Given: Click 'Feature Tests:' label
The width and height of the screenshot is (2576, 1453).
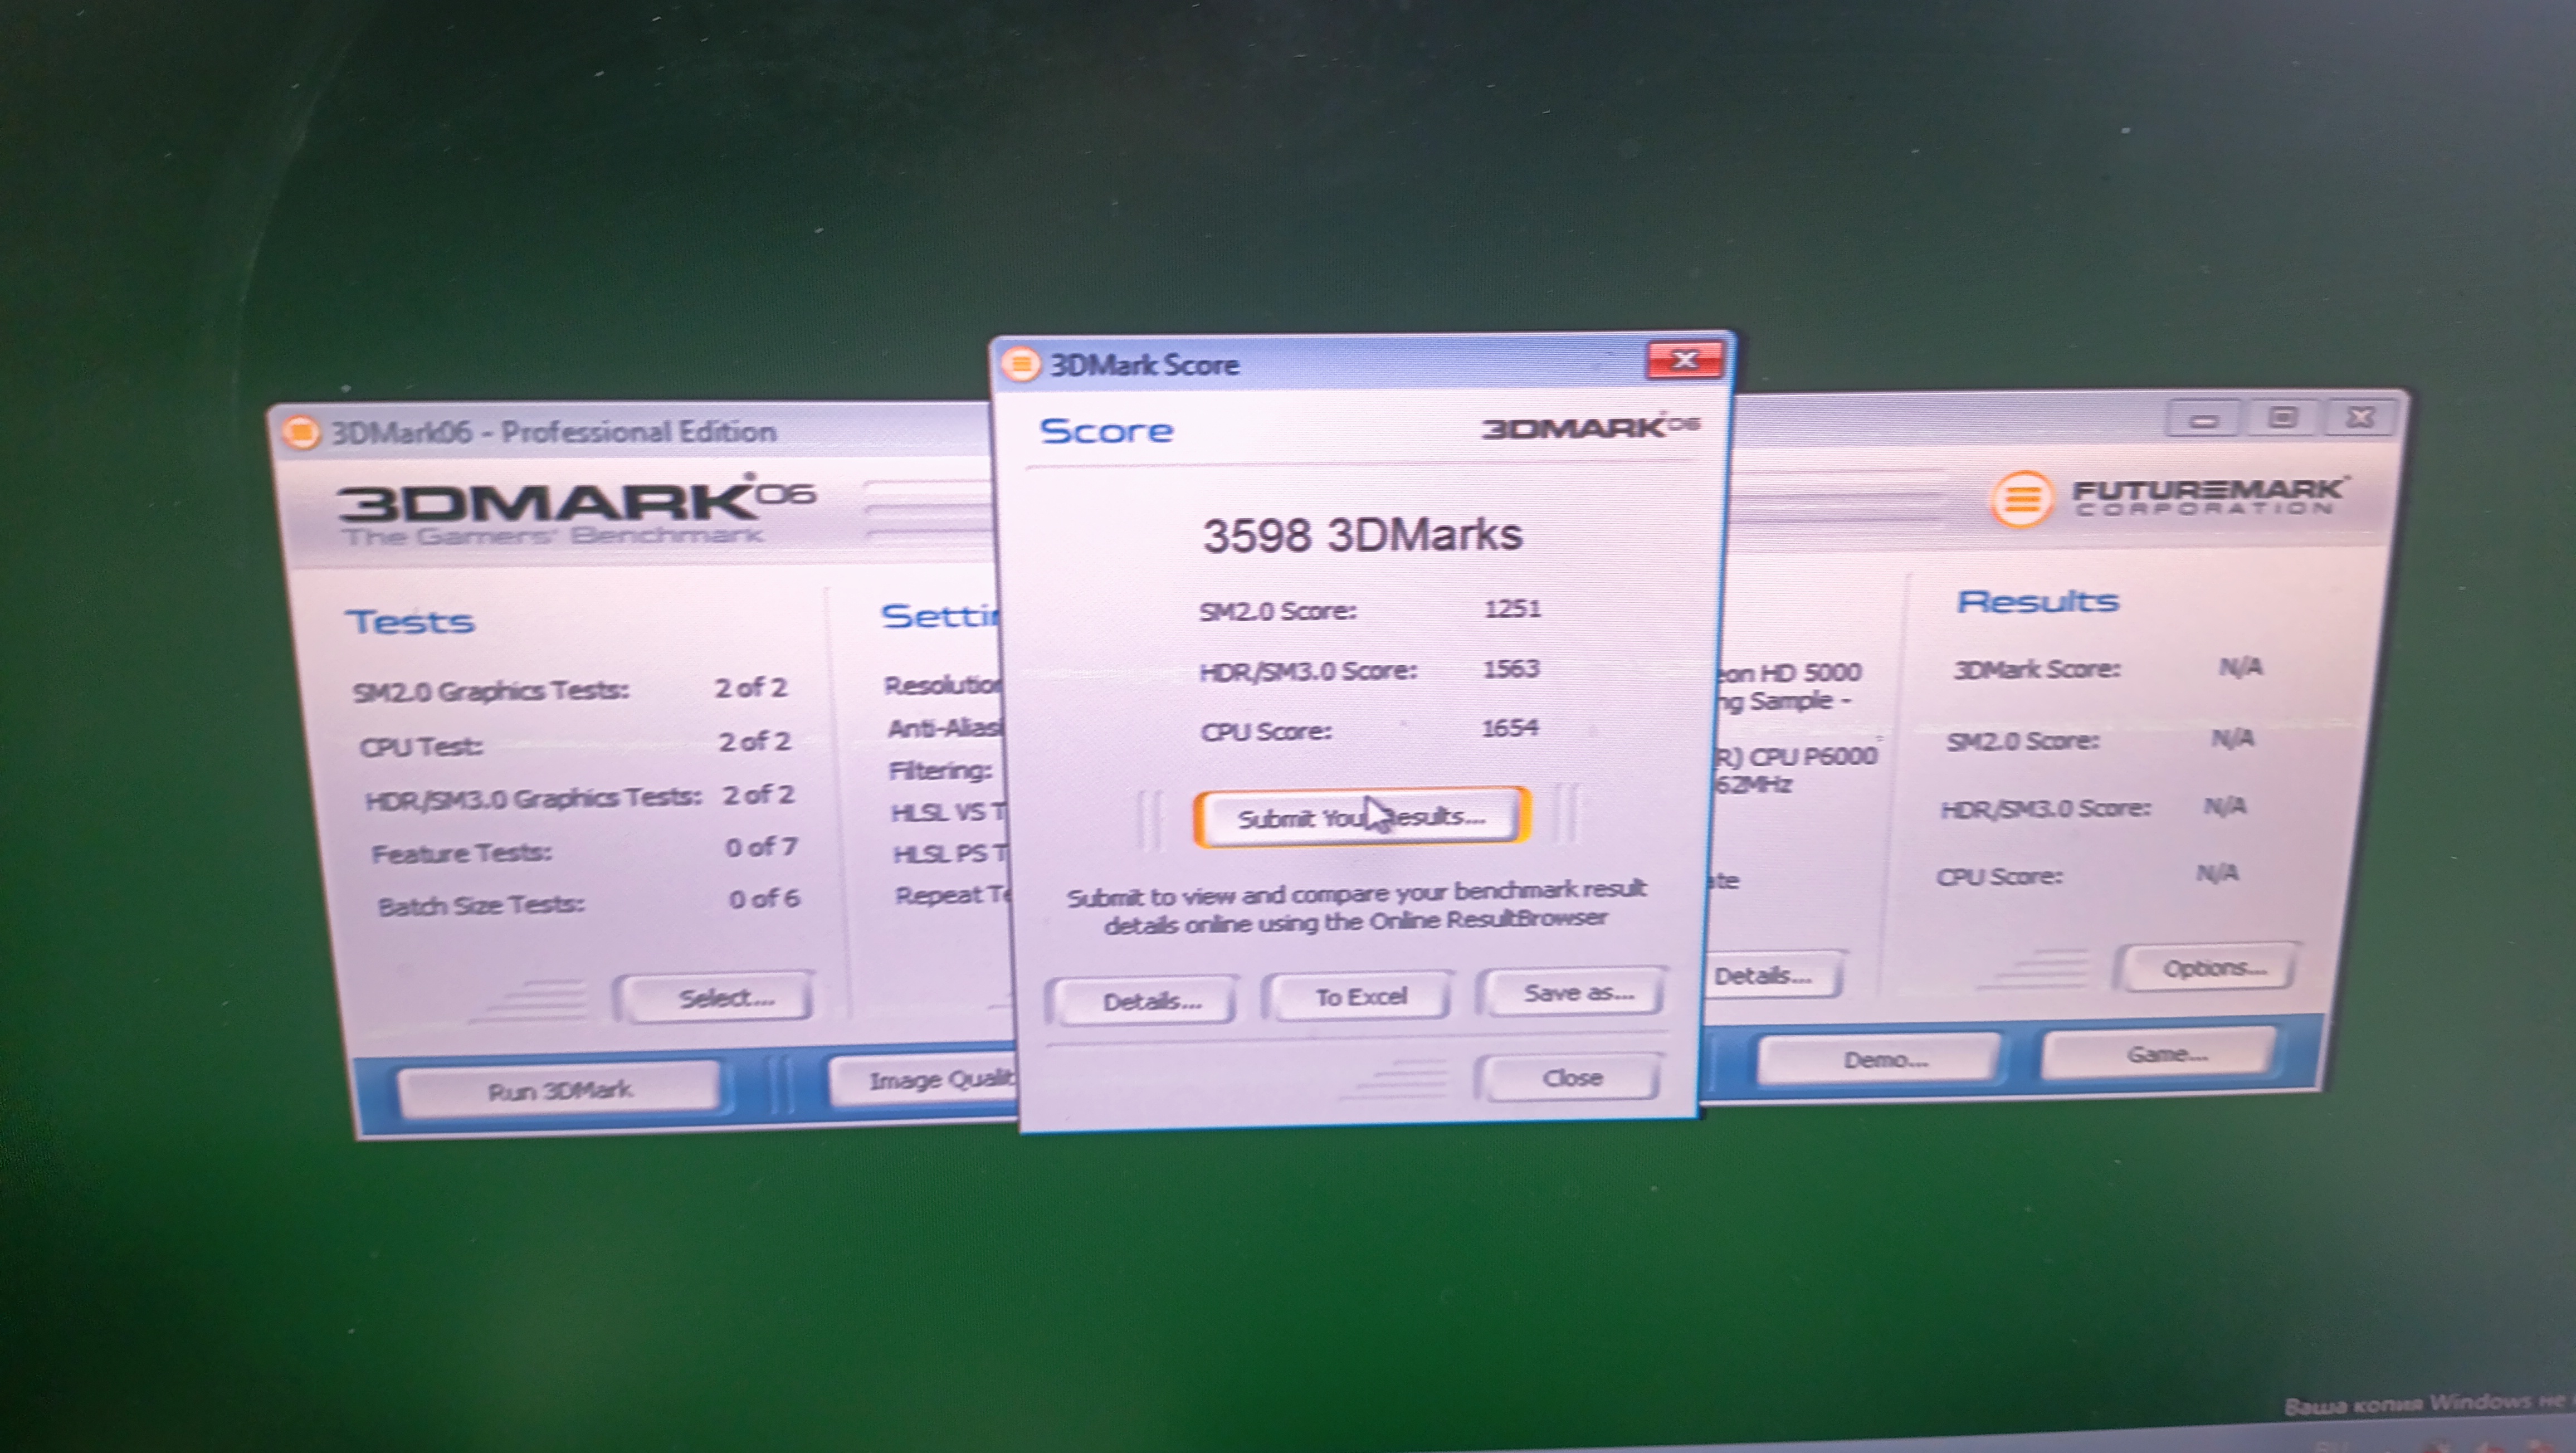Looking at the screenshot, I should [461, 853].
